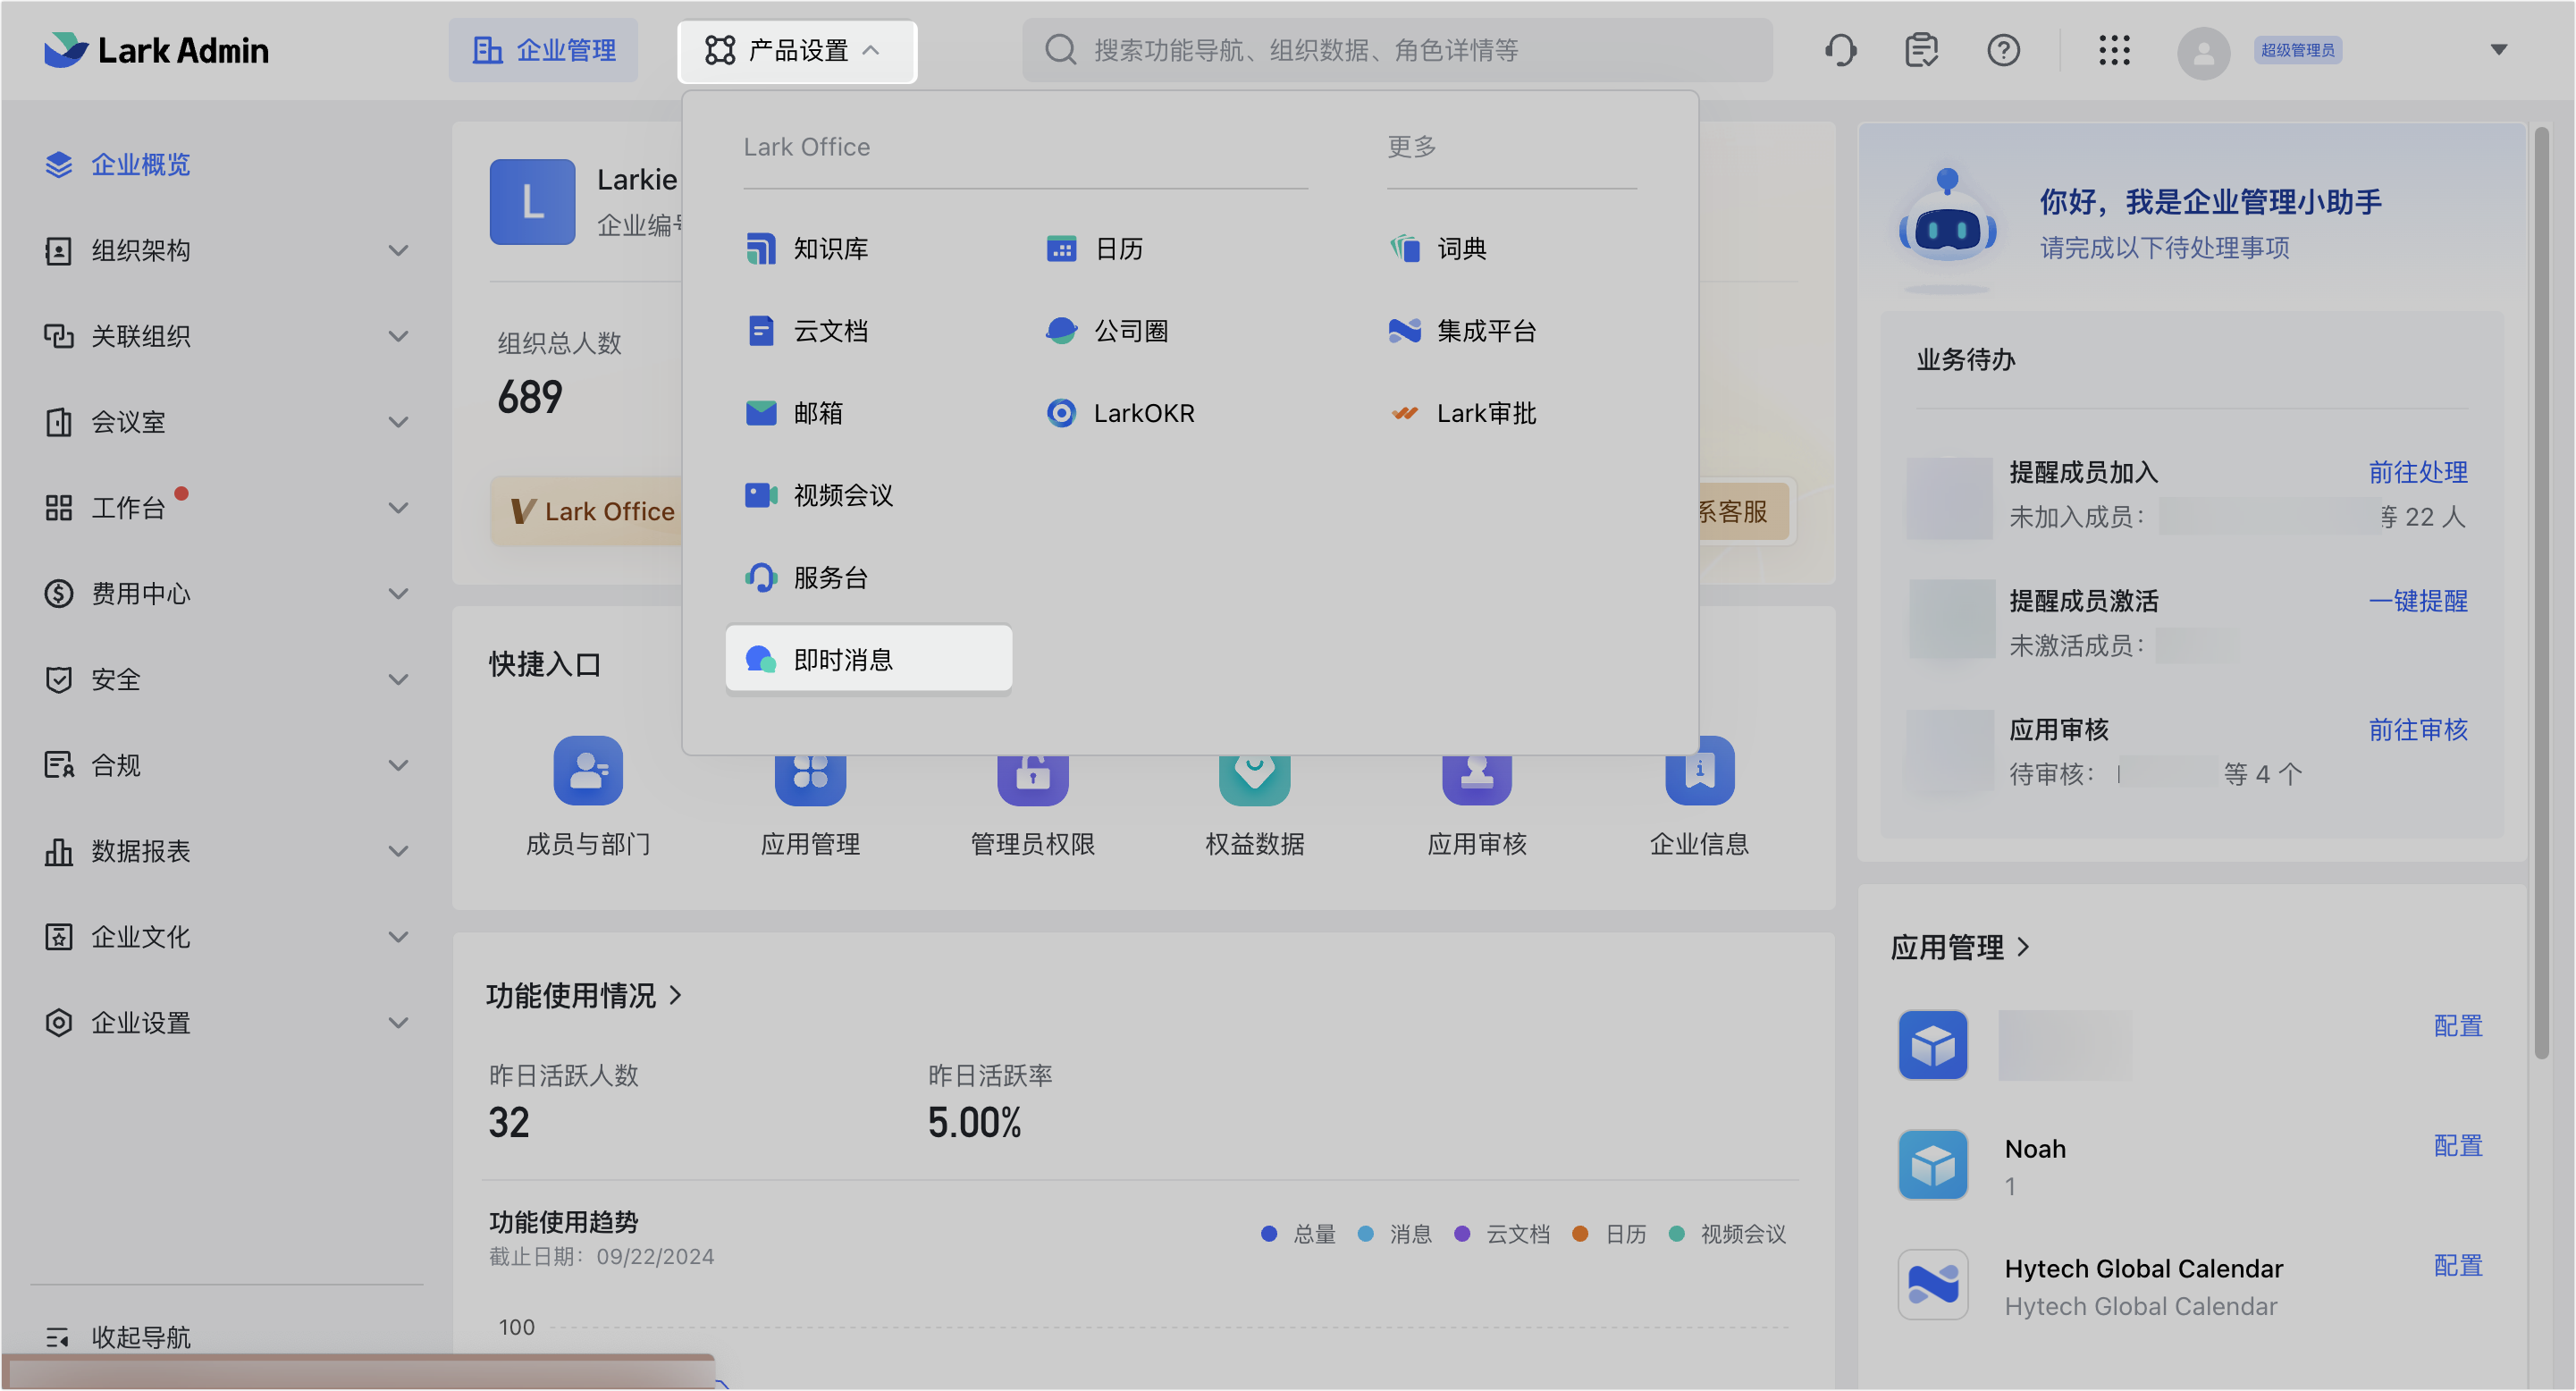Open 集成平台 under 更多
The image size is (2576, 1391).
click(1461, 331)
